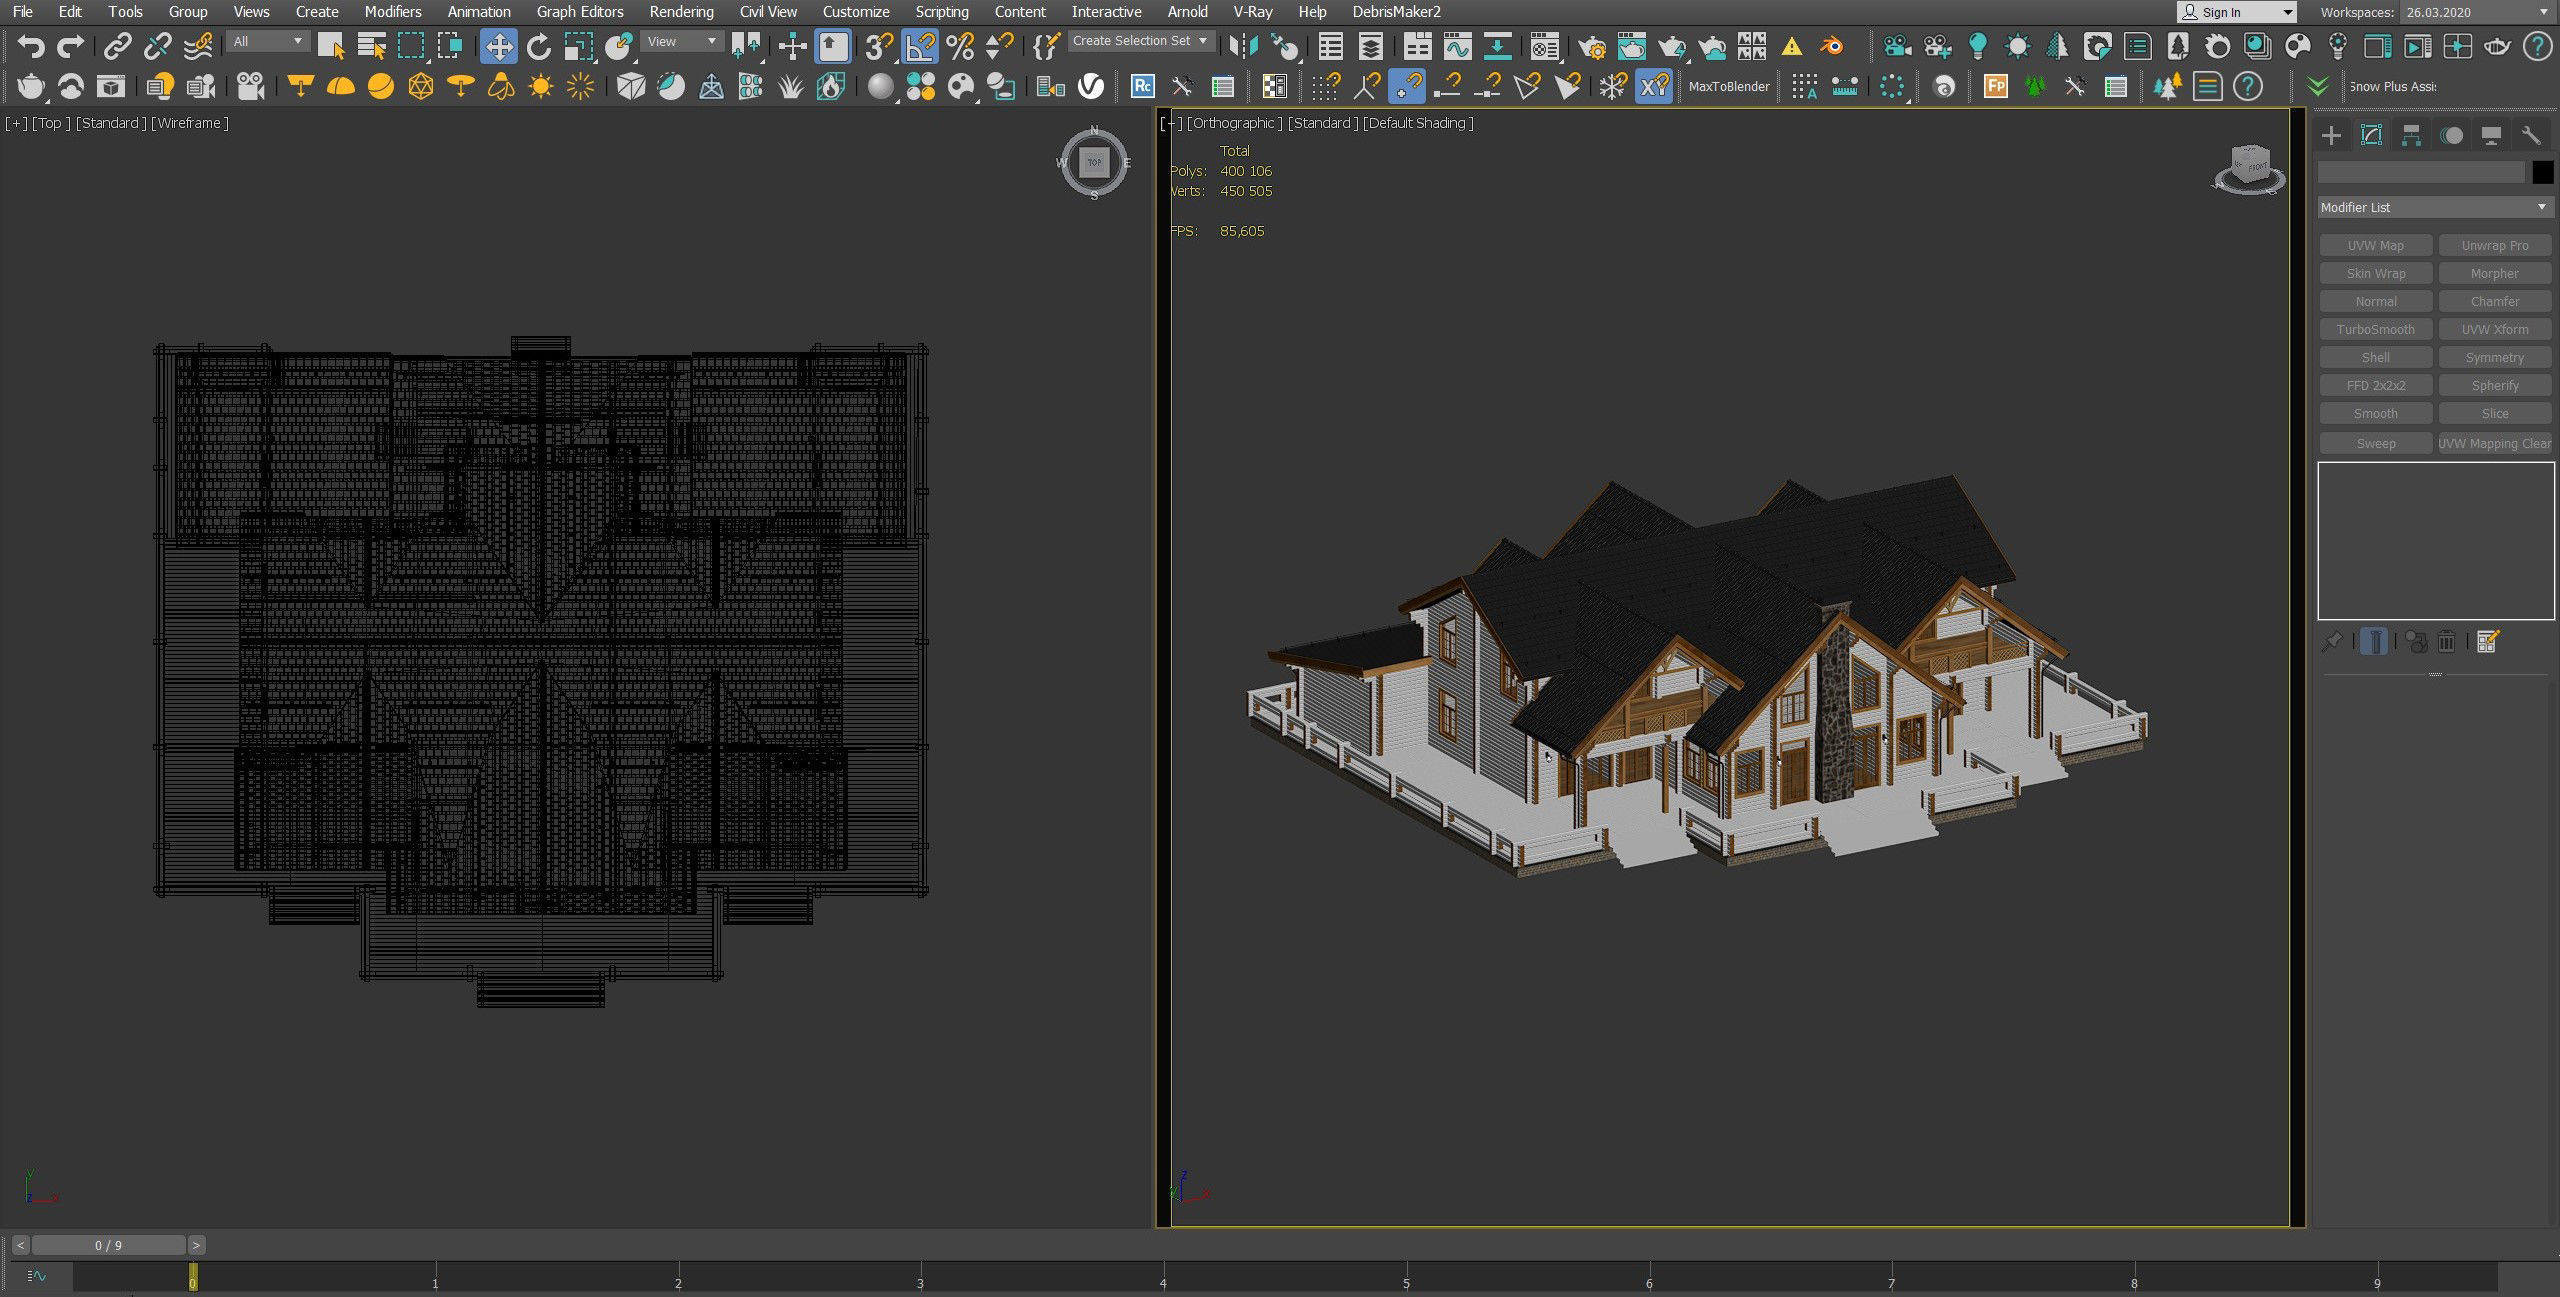The height and width of the screenshot is (1297, 2560).
Task: Click the Undo arrow icon
Action: click(x=31, y=46)
